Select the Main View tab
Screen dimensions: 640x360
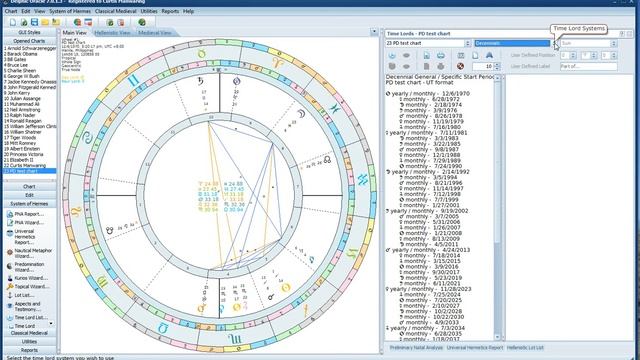click(74, 33)
